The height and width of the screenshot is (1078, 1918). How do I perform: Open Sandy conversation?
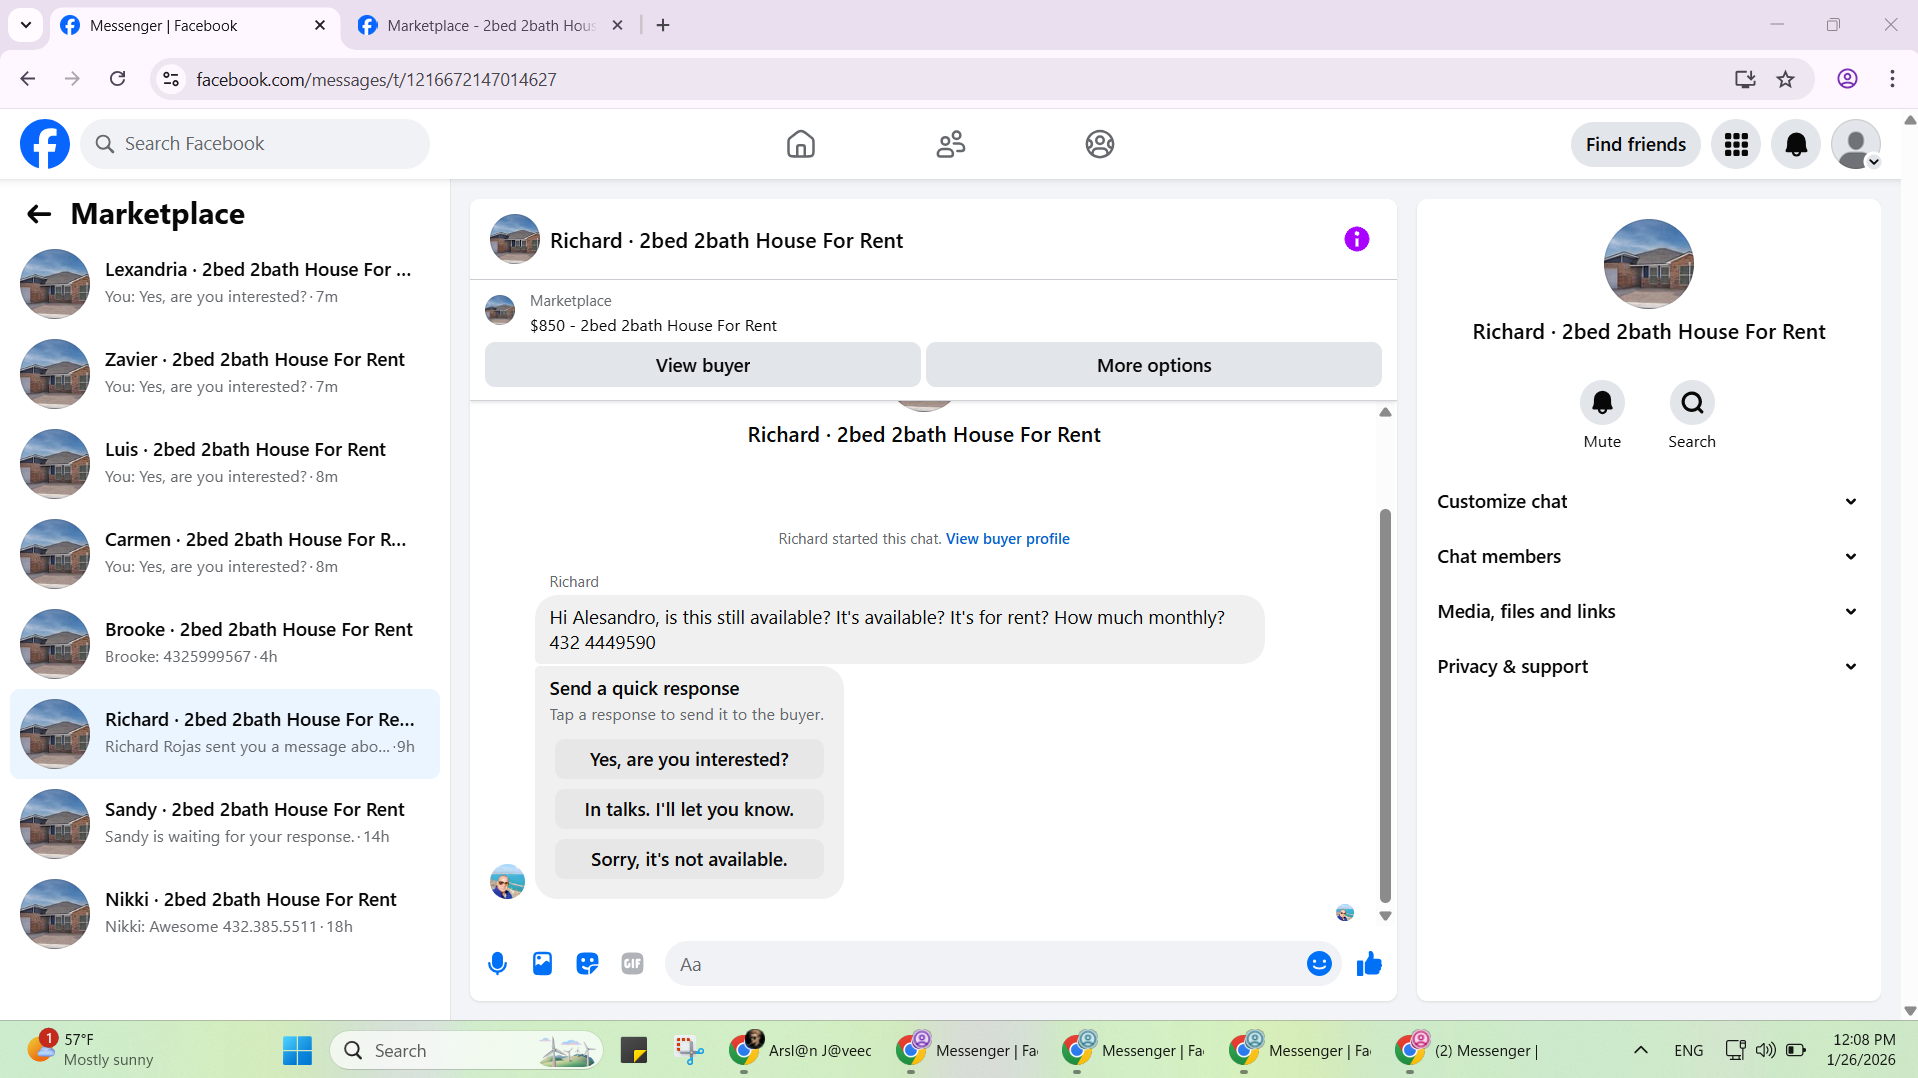225,824
